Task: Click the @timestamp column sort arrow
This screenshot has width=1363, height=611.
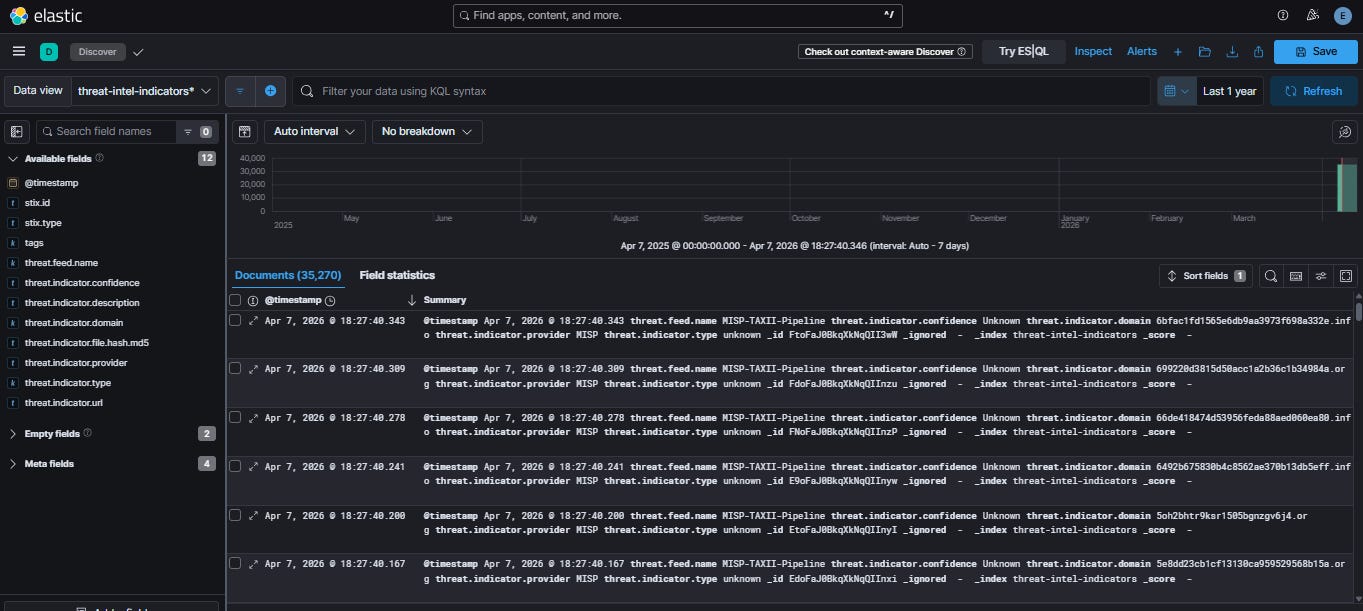Action: [411, 300]
